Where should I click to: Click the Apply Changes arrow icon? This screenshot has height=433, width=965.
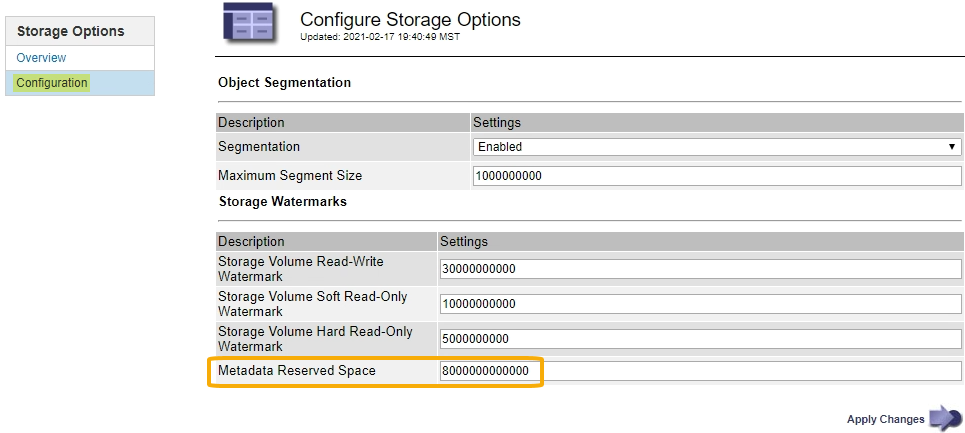(x=945, y=418)
